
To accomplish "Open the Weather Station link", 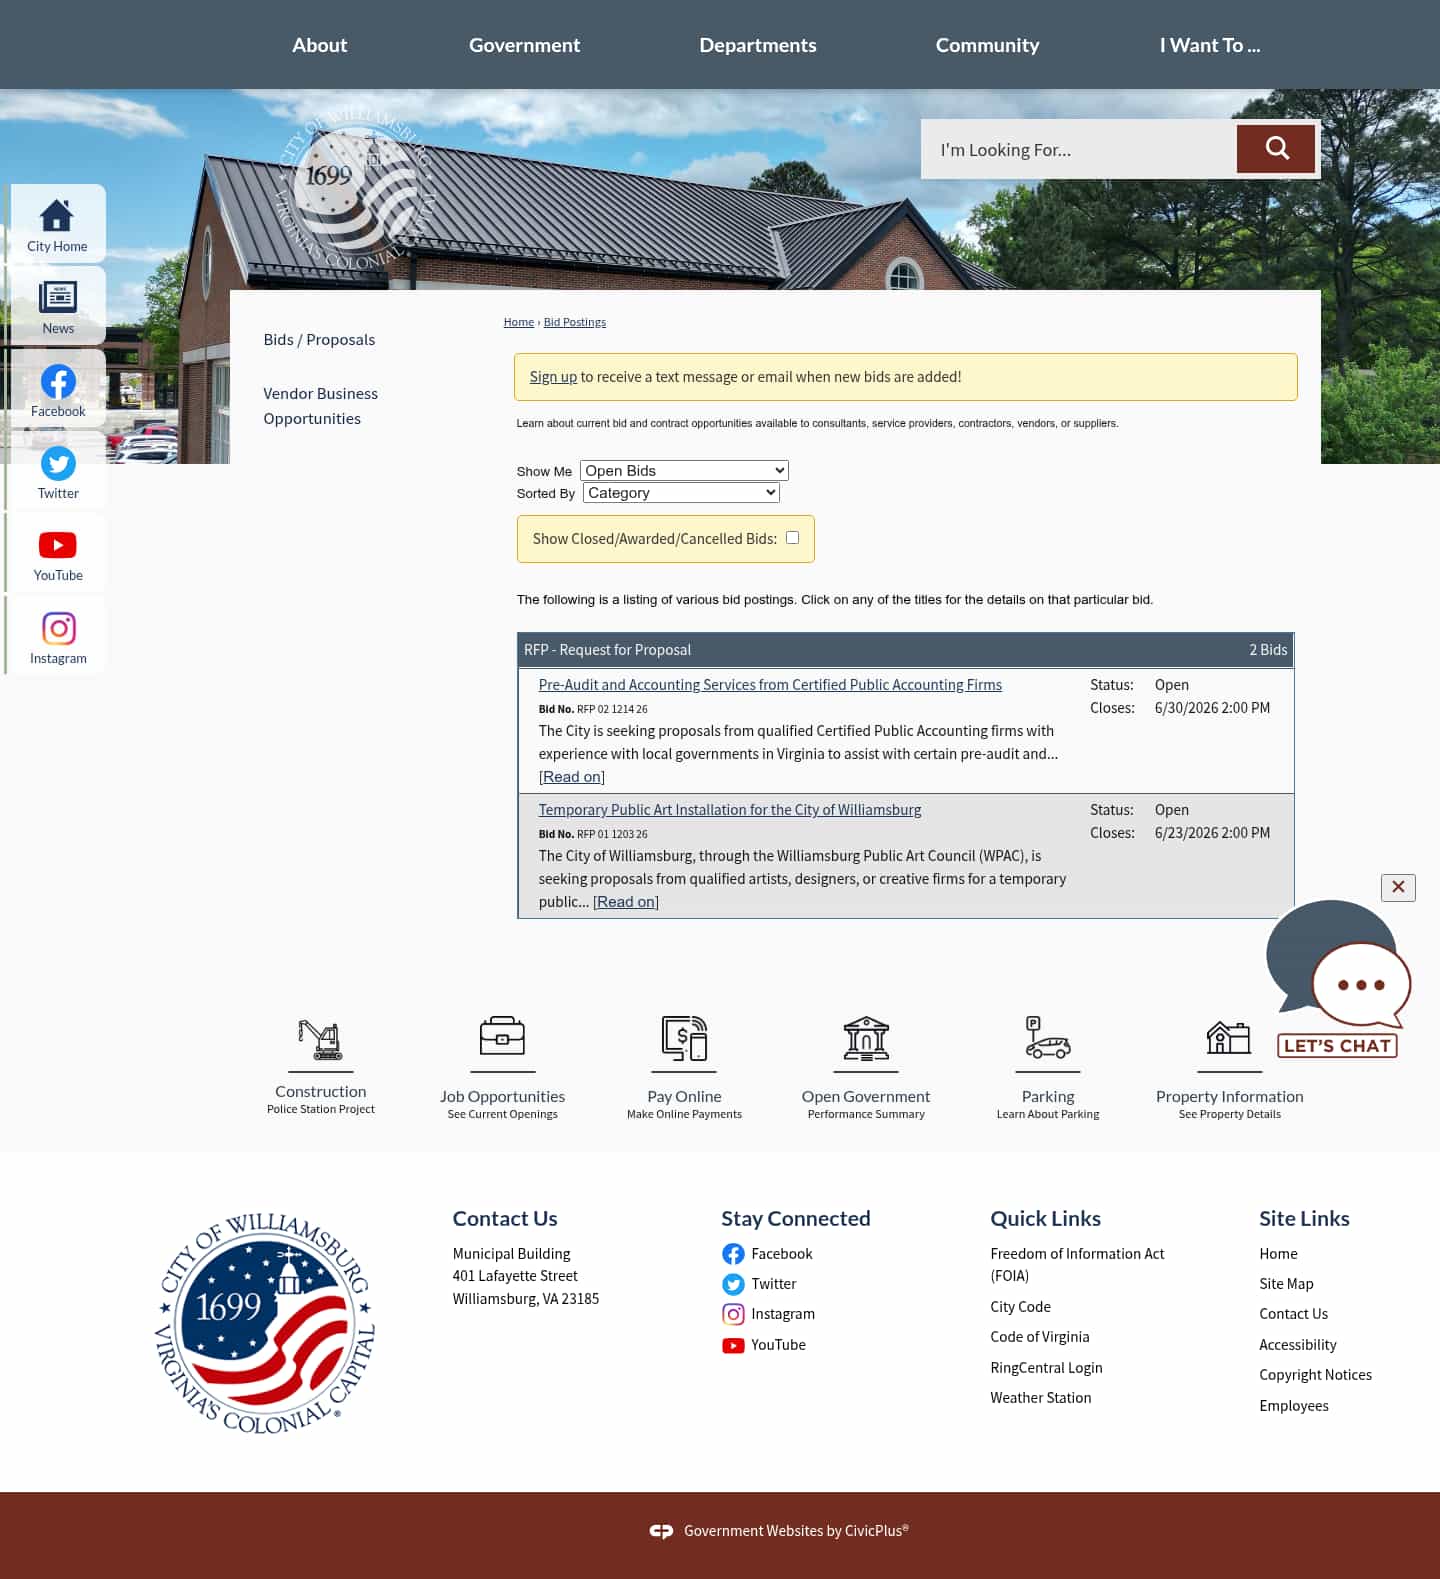I will pos(1041,1398).
